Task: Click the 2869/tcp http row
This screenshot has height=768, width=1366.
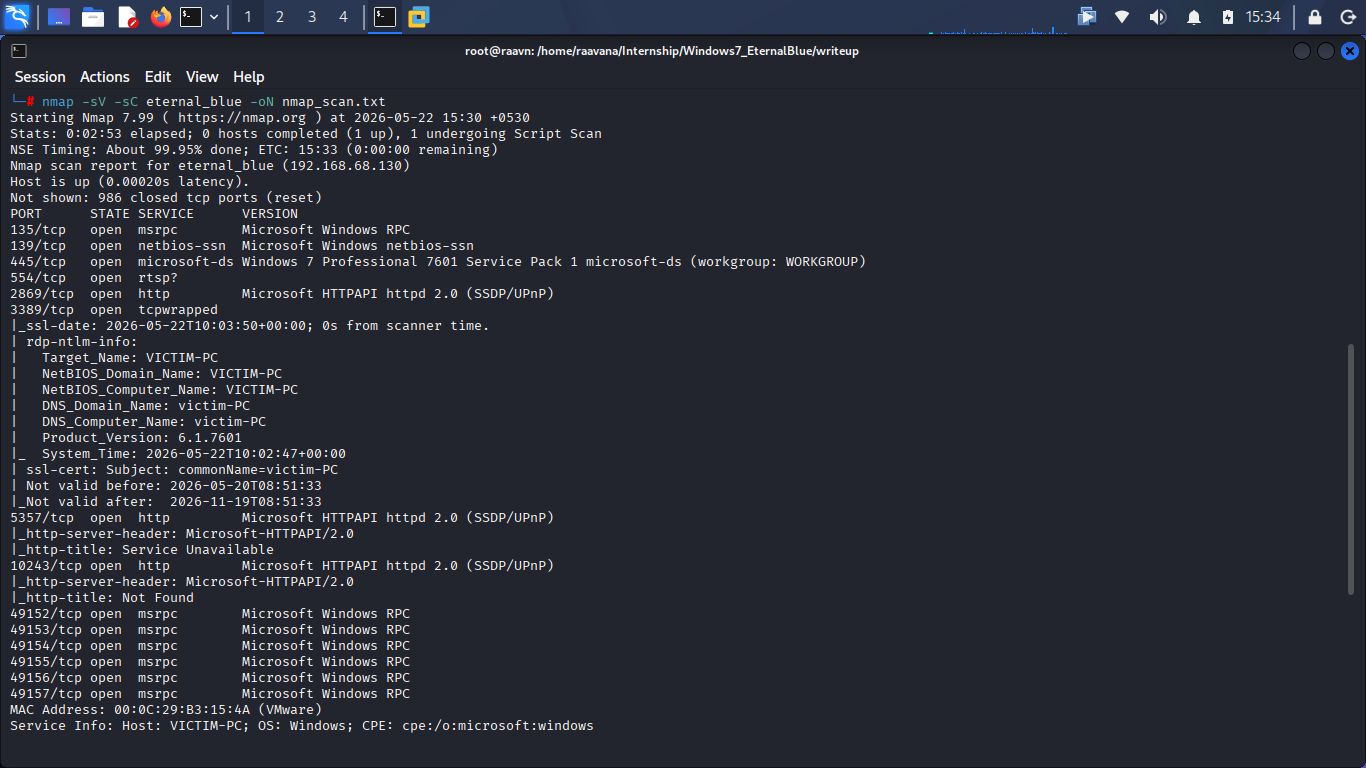Action: (x=282, y=294)
